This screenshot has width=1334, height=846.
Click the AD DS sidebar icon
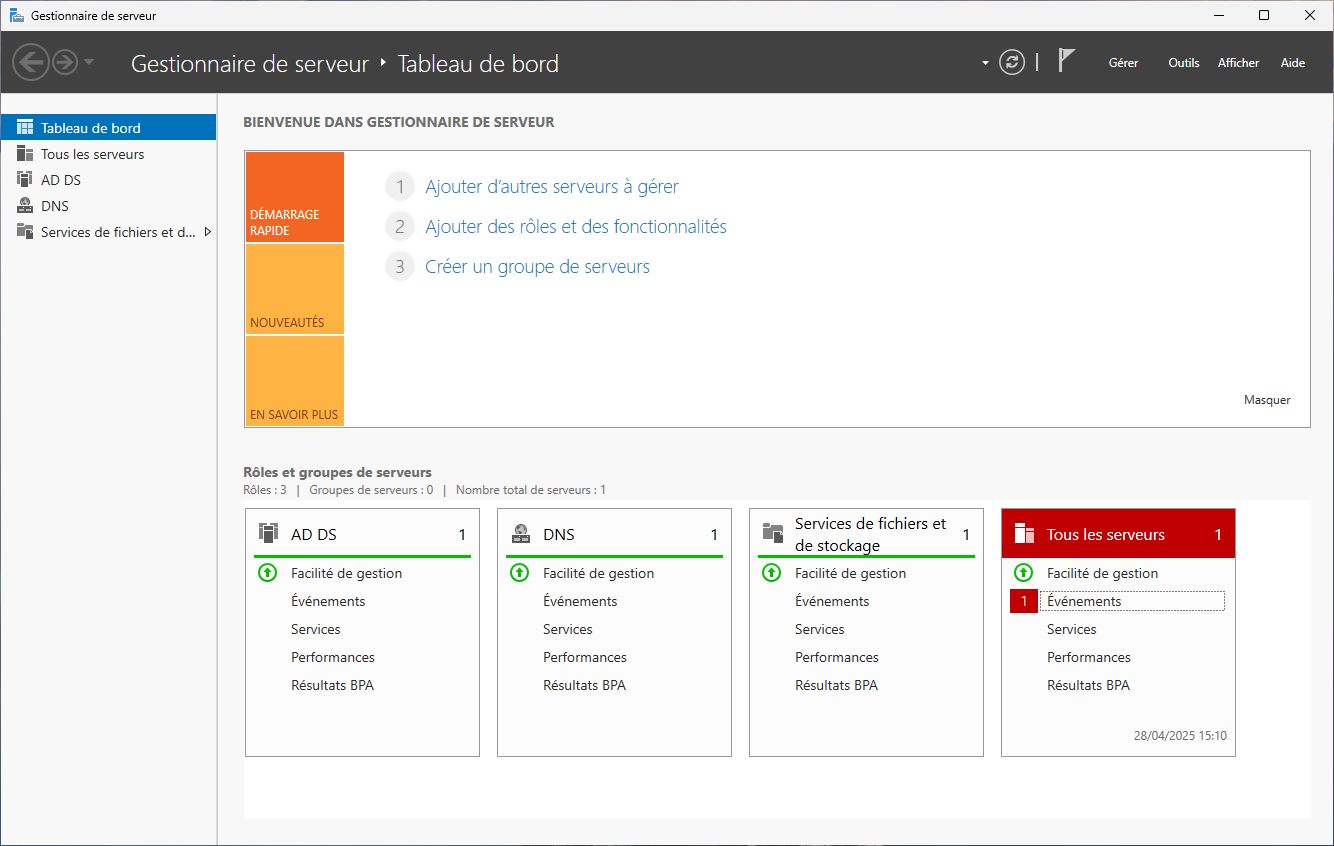(x=25, y=180)
